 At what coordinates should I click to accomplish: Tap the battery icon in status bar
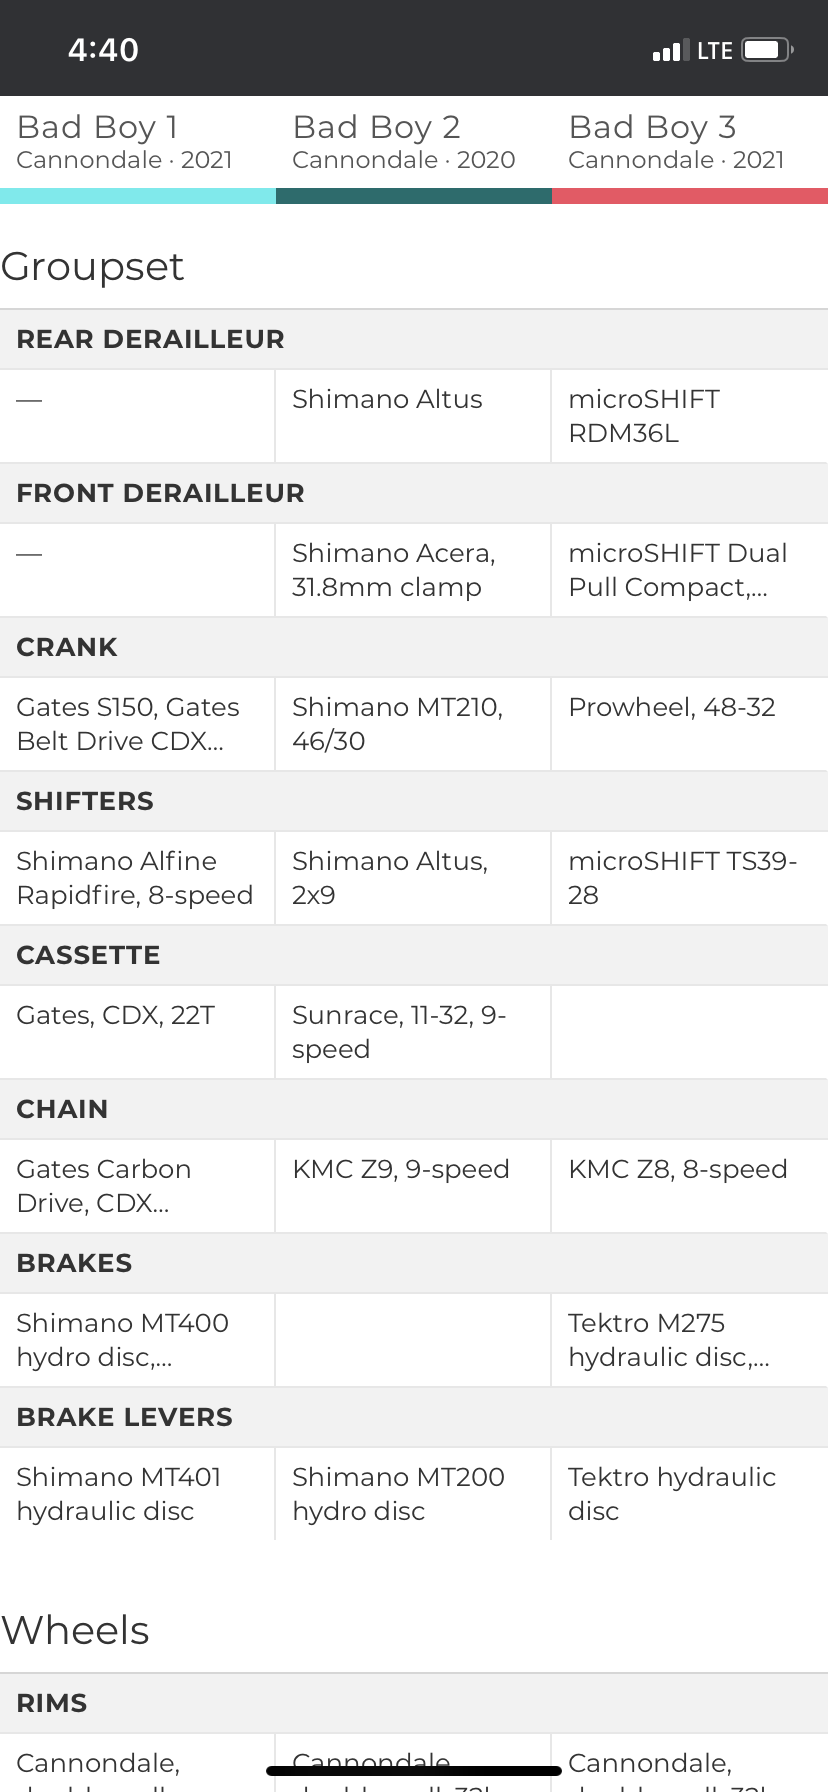768,50
